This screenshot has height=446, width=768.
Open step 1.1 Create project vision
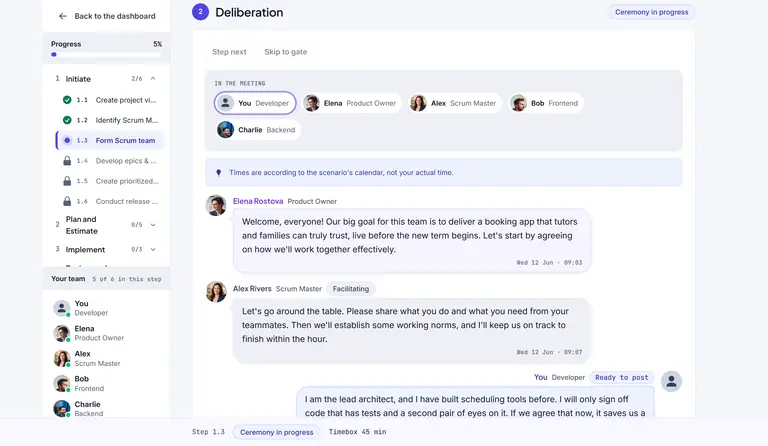(x=110, y=100)
